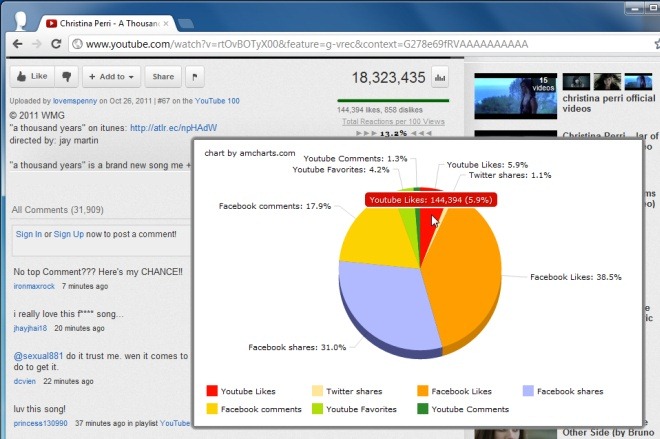Click chart by amcharts.com credit
660x439 pixels.
[x=250, y=153]
